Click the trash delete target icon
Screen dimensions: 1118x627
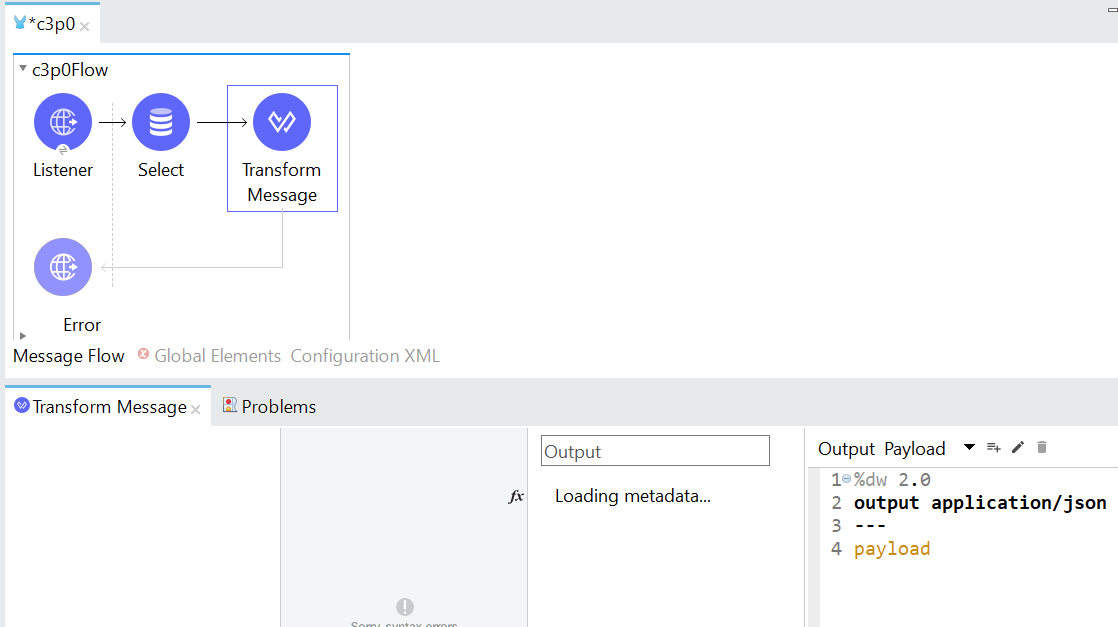(1042, 448)
